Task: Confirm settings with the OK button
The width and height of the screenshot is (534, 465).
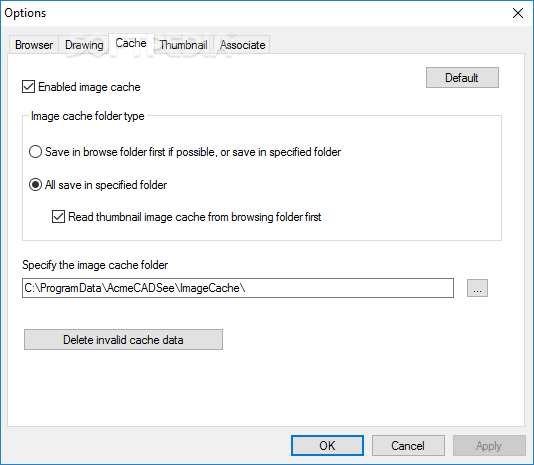Action: click(x=327, y=446)
